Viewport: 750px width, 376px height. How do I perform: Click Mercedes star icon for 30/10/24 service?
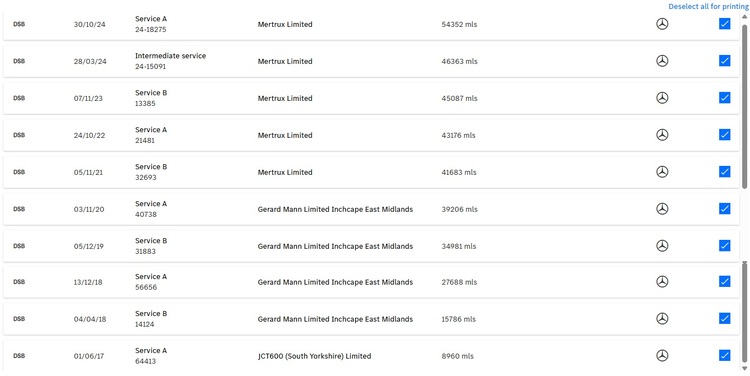pos(662,24)
